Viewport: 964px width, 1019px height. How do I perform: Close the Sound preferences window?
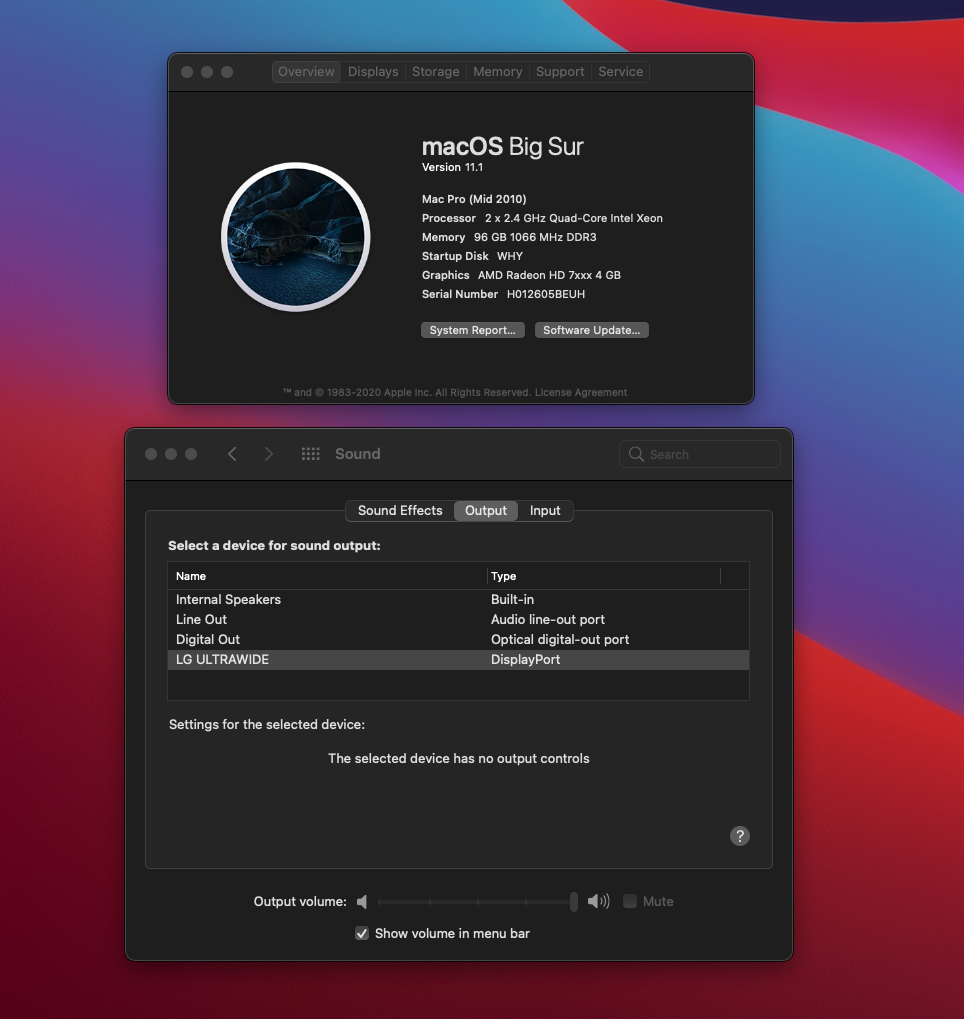pyautogui.click(x=151, y=454)
